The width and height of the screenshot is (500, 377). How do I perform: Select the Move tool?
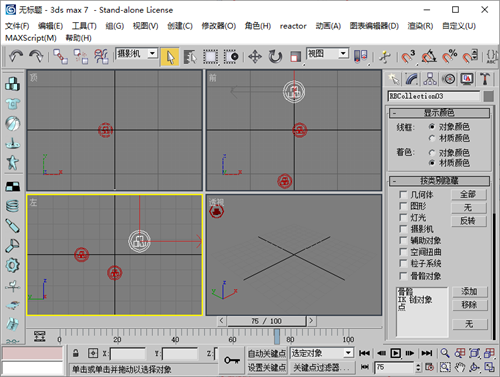tap(255, 57)
